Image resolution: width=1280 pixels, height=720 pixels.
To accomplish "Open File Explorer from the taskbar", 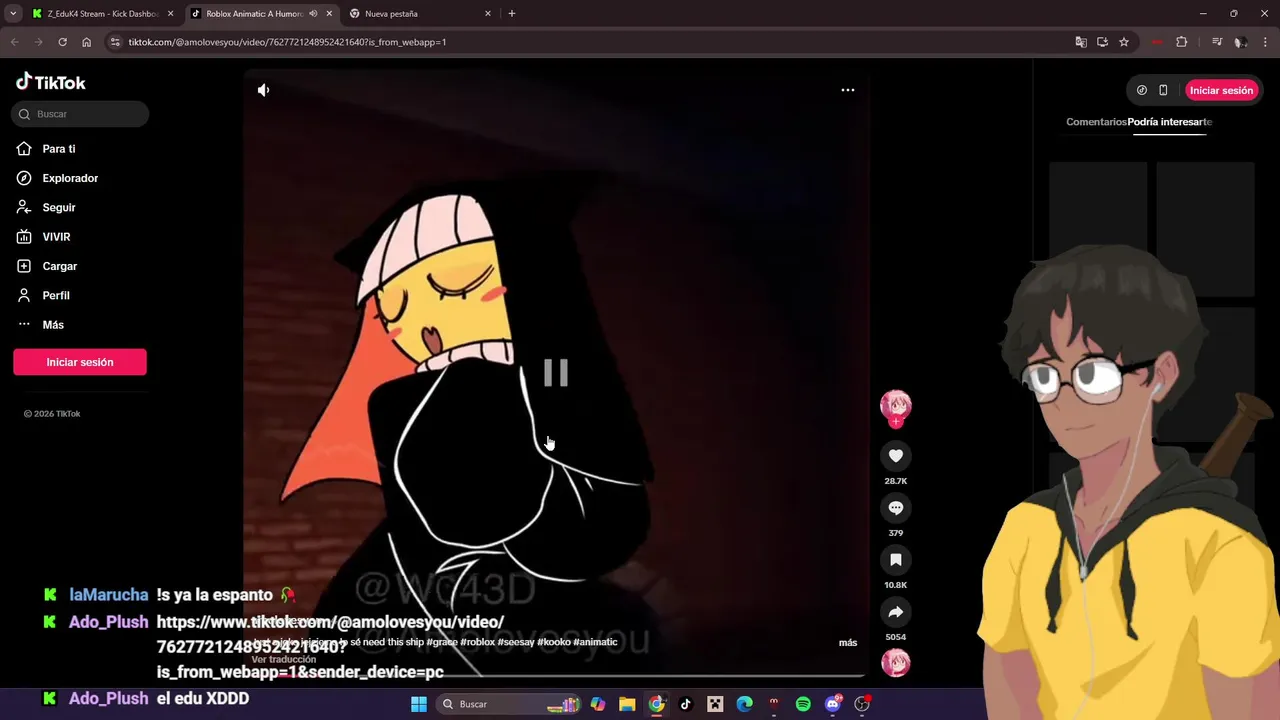I will [627, 704].
